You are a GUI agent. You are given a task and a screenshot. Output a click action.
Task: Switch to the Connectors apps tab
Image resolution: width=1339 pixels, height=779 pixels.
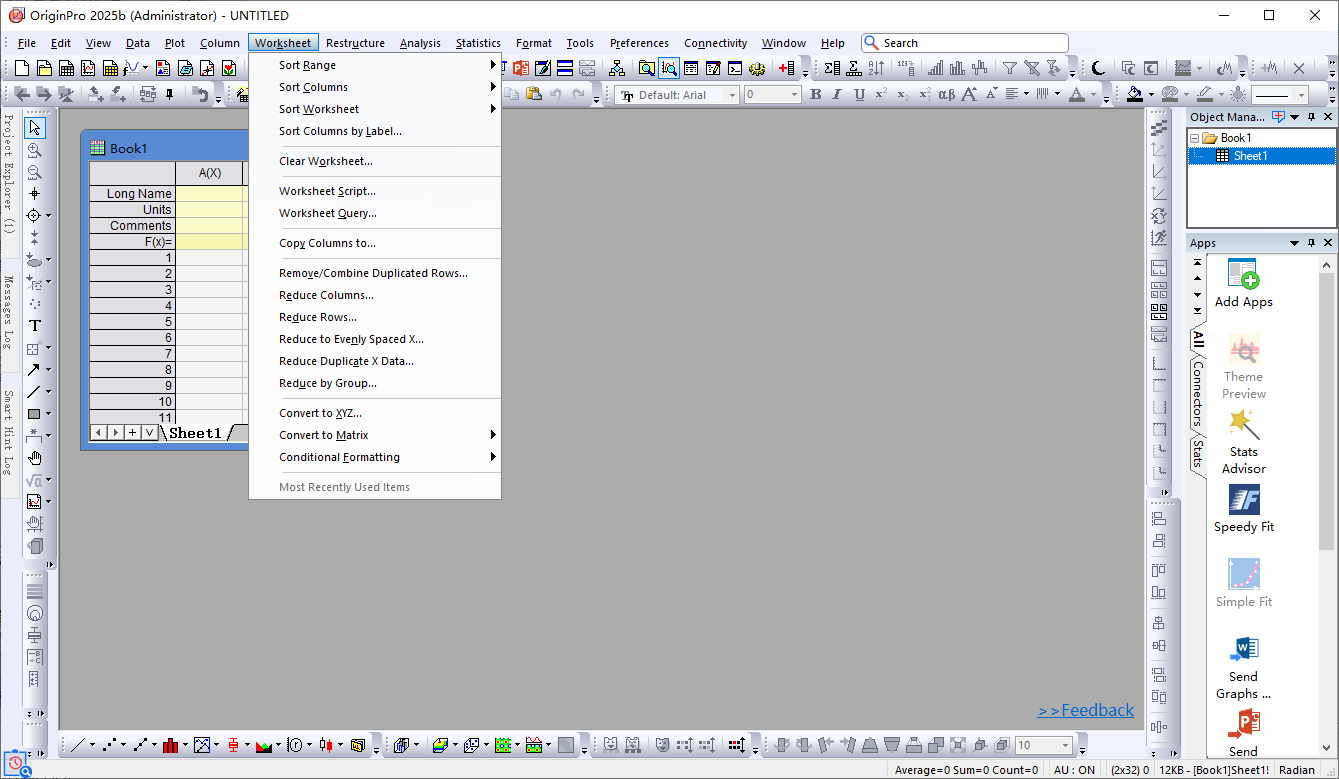click(1197, 393)
